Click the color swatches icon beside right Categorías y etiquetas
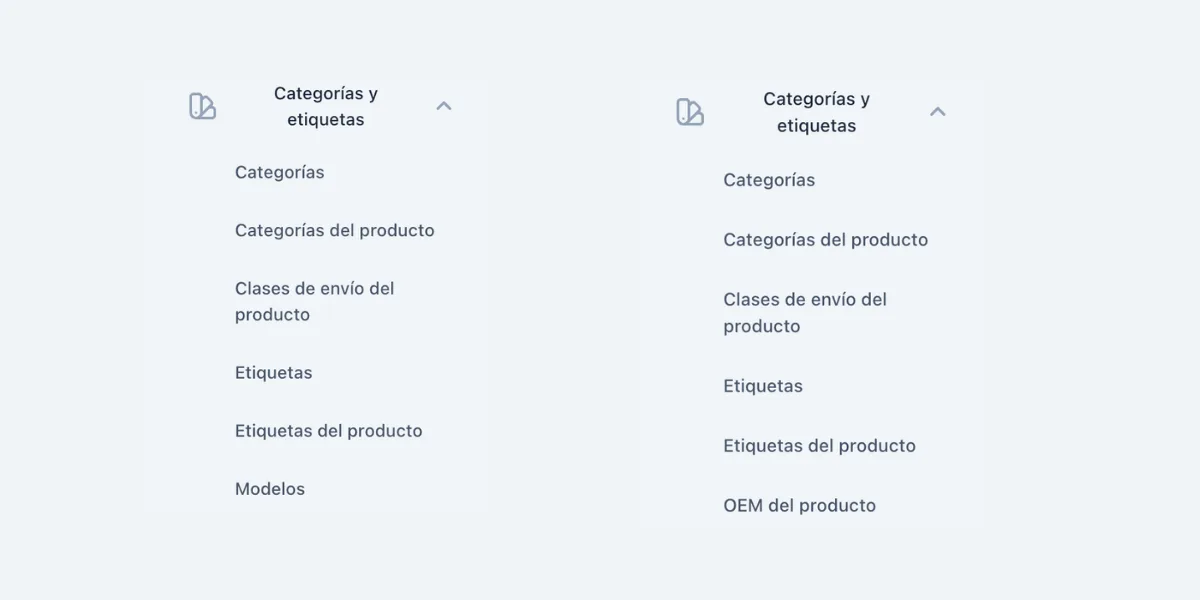 (690, 111)
